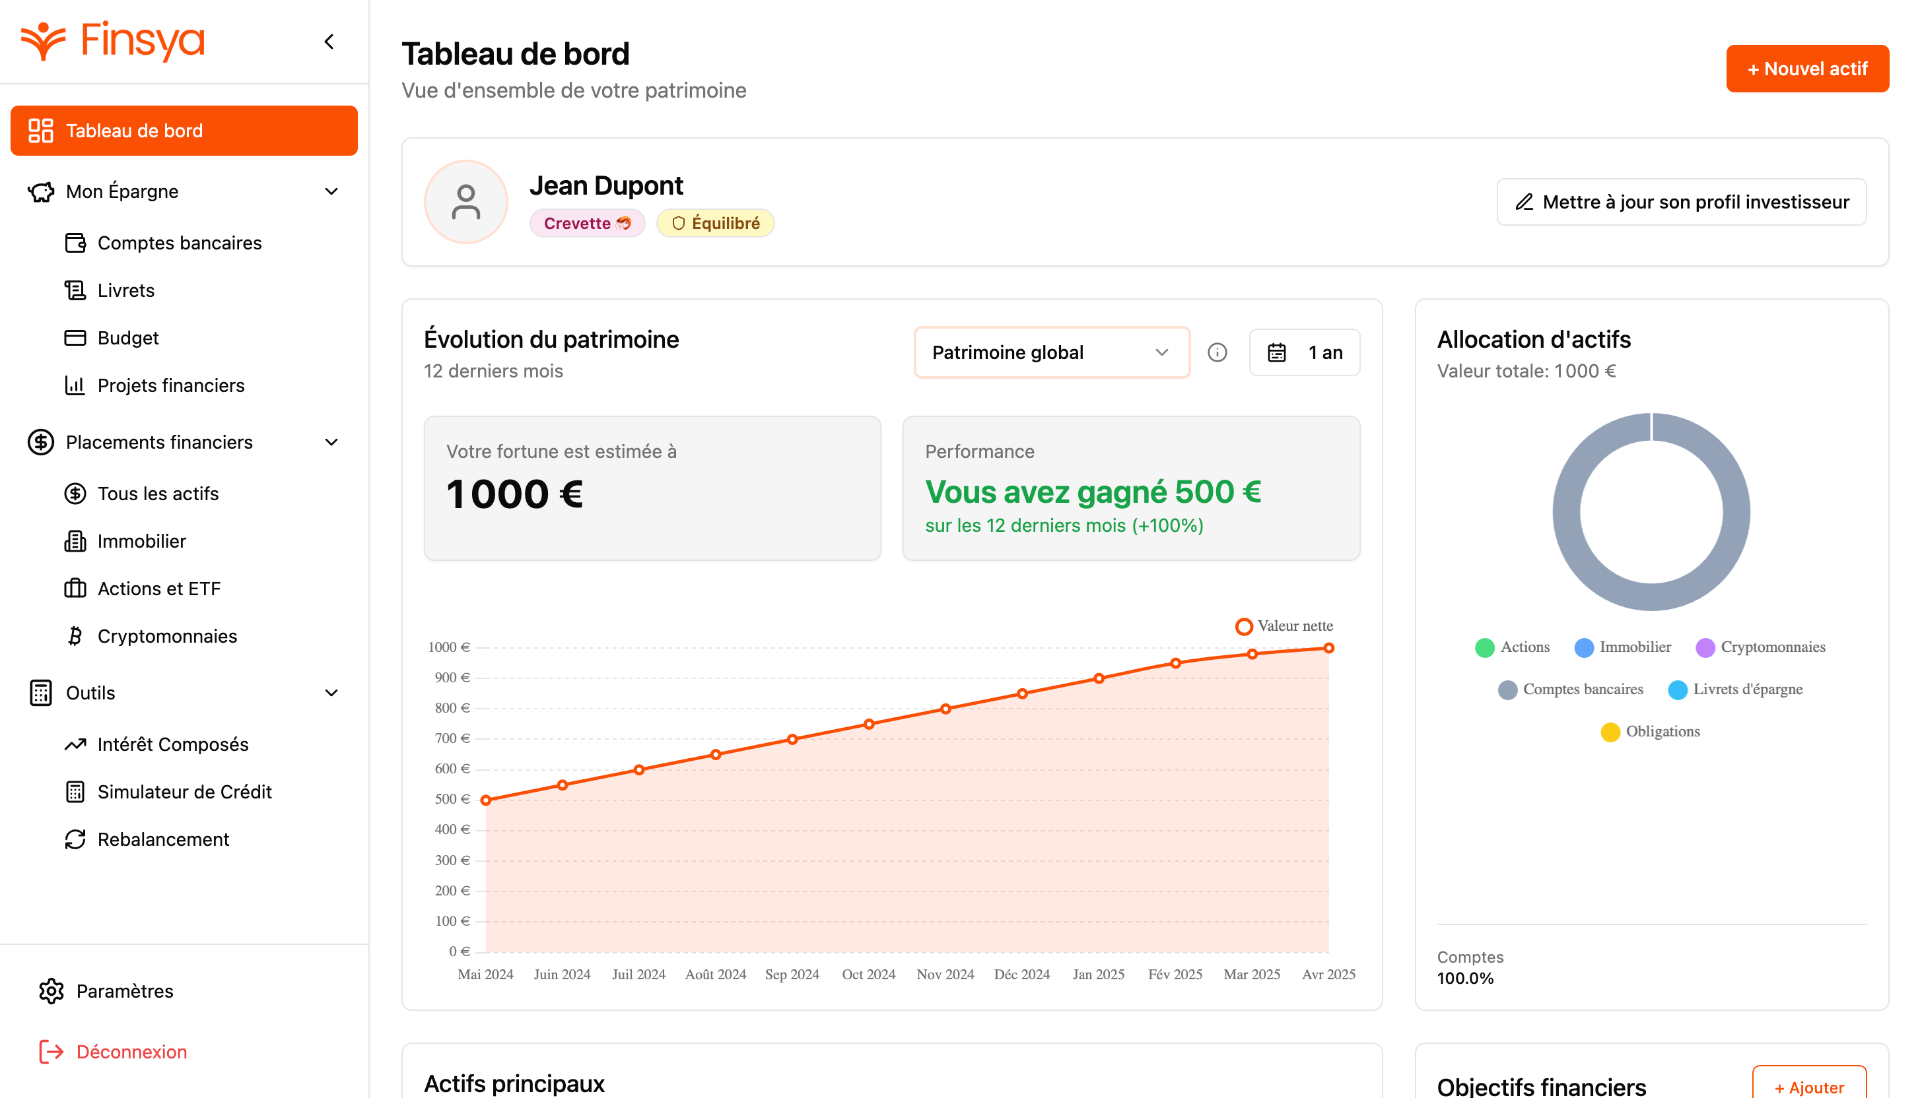The height and width of the screenshot is (1098, 1920).
Task: Click the Équilibré badge text
Action: [726, 224]
